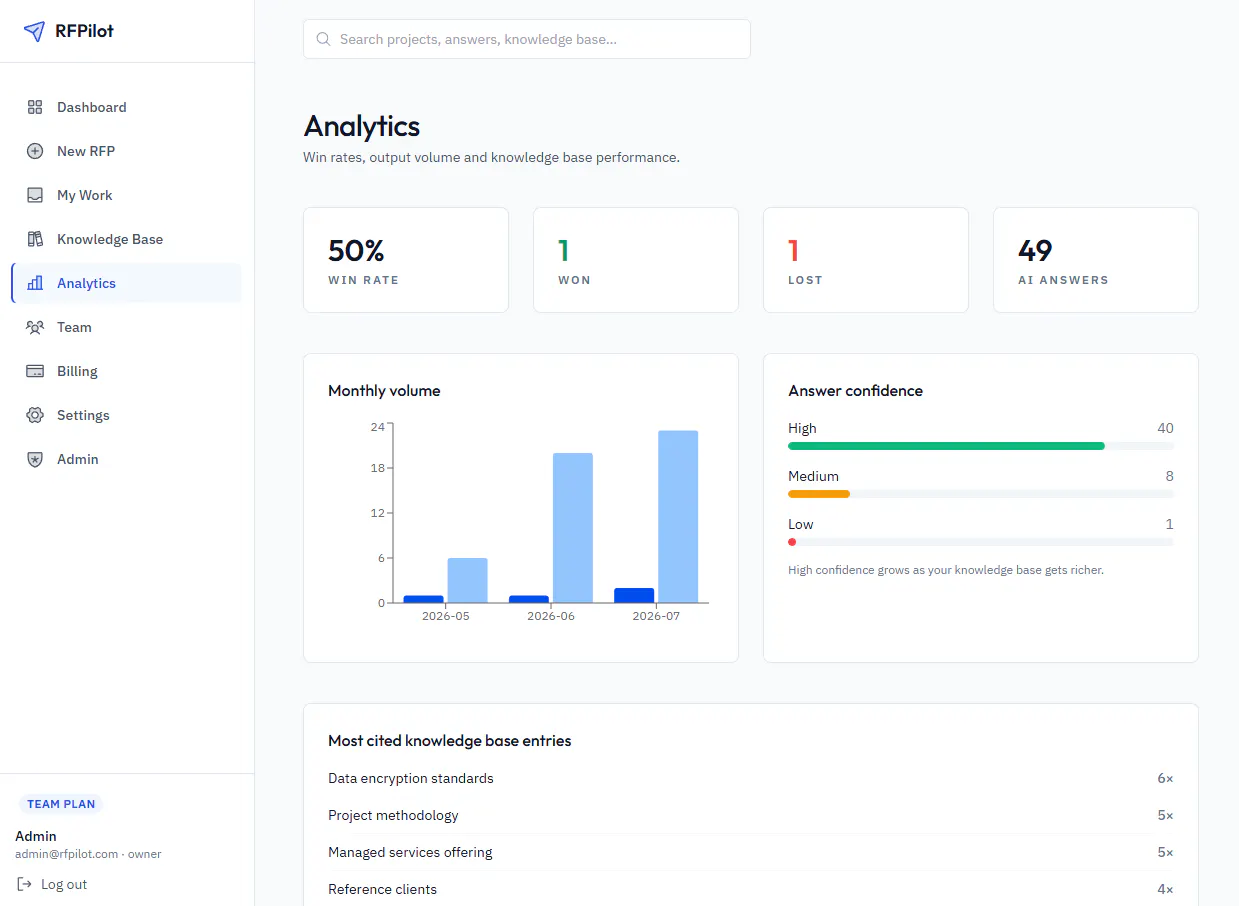Click the Knowledge Base books icon
The height and width of the screenshot is (906, 1239).
pos(35,239)
